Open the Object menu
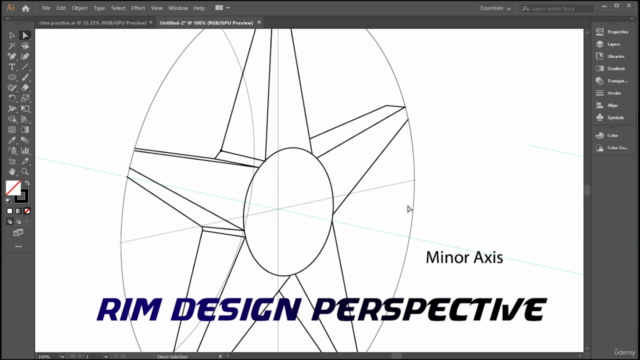Viewport: 640px width, 360px height. point(80,8)
